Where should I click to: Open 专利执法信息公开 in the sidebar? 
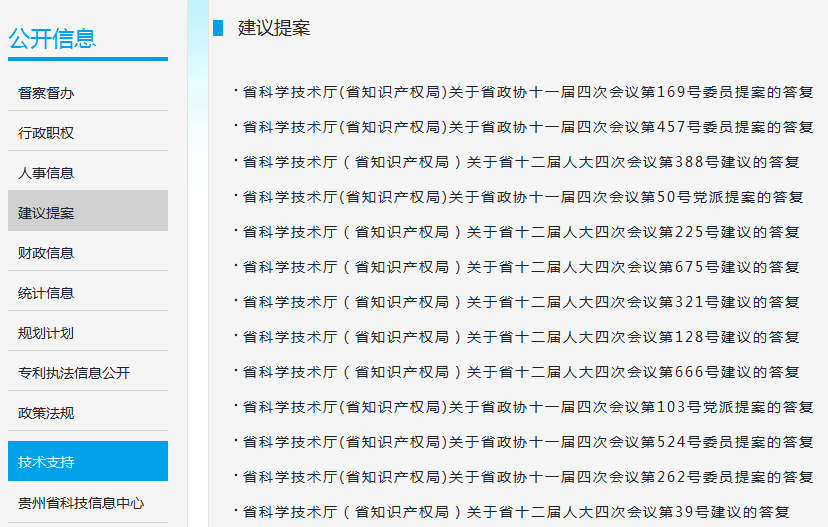74,373
